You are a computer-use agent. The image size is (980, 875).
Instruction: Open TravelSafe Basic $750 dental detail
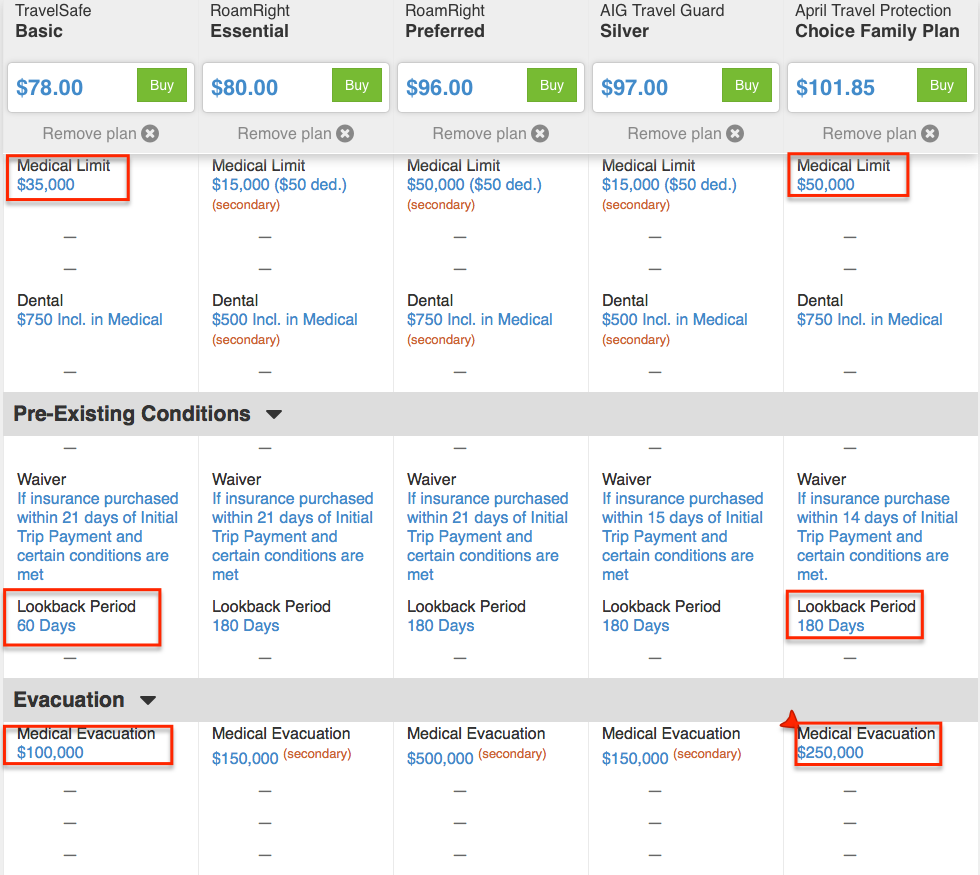click(89, 319)
